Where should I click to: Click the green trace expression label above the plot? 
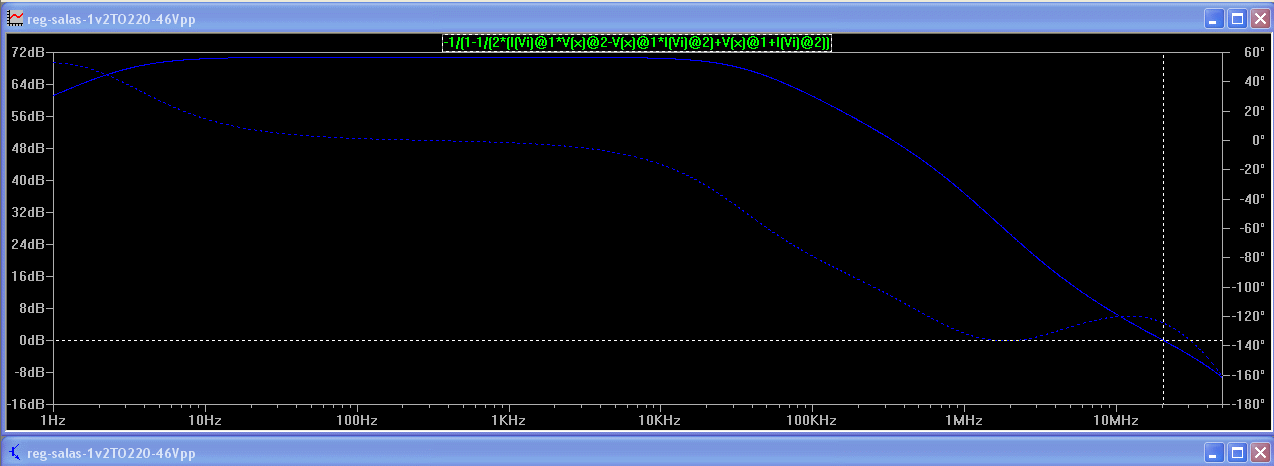click(x=637, y=43)
